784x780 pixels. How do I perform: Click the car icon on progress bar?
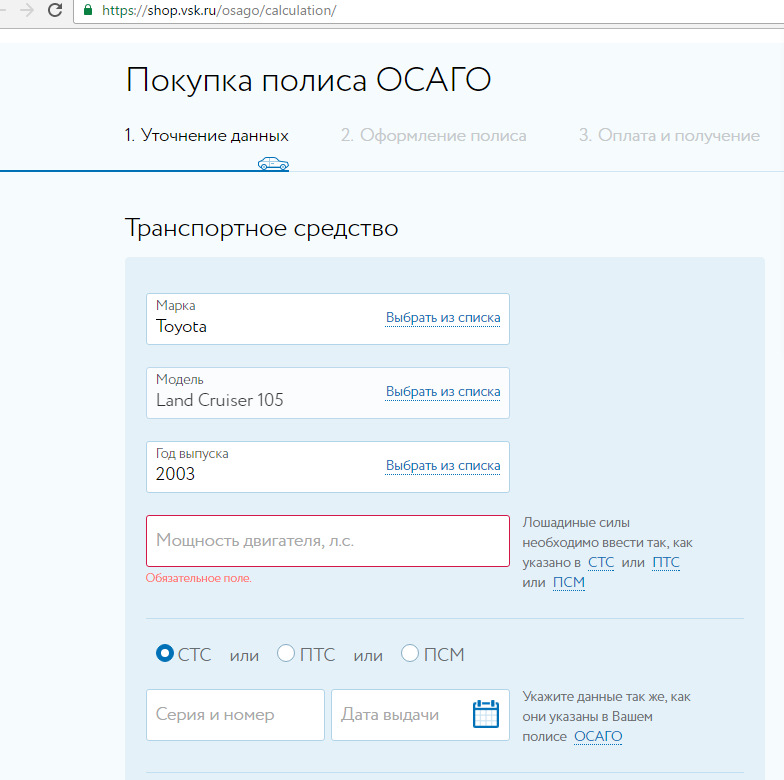272,163
